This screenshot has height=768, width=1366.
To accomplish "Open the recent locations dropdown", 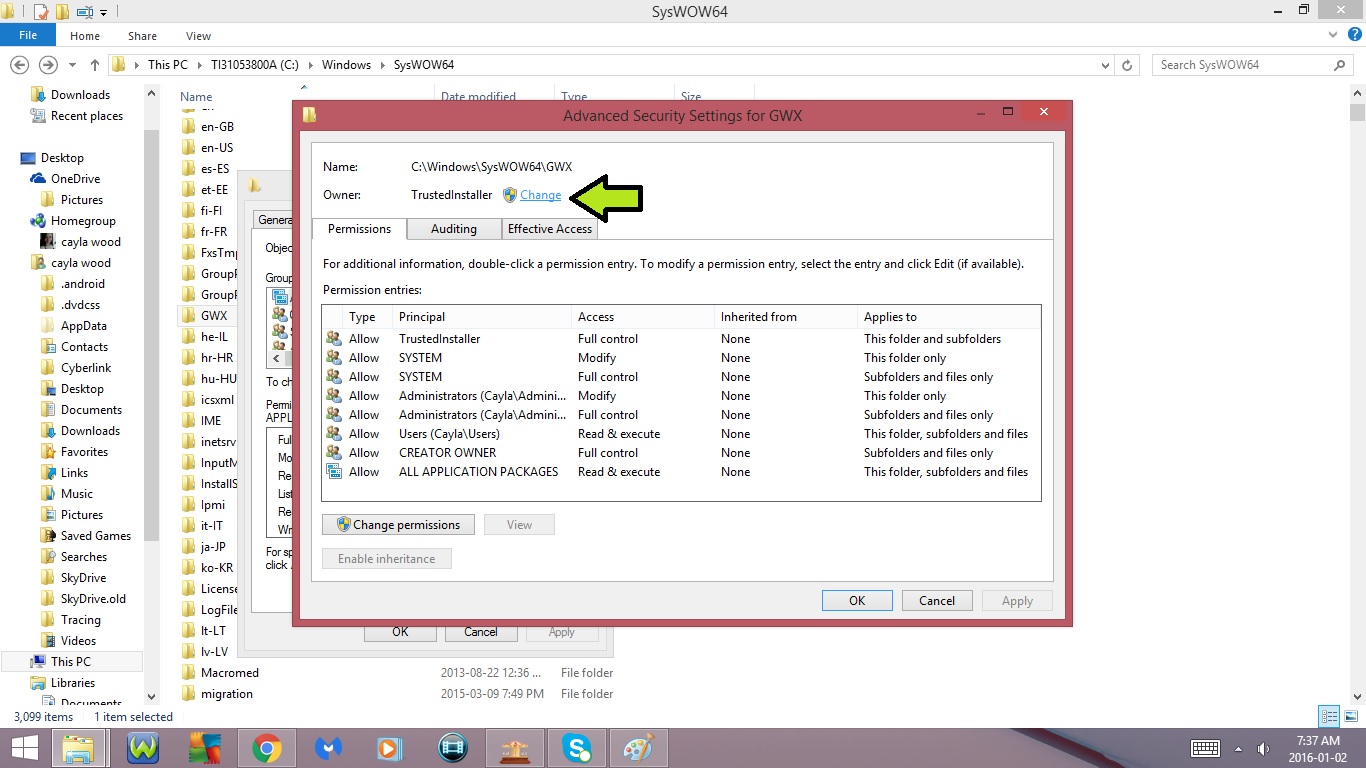I will 72,65.
